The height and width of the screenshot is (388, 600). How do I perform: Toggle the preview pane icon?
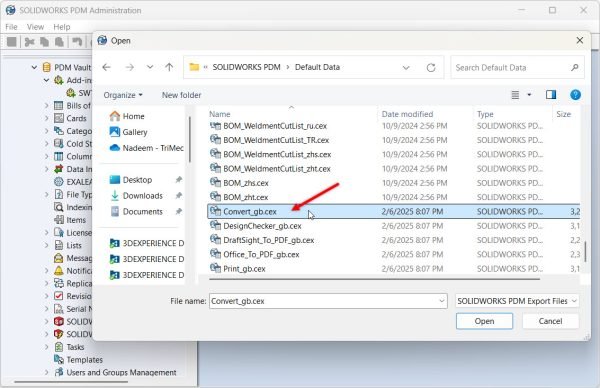pyautogui.click(x=551, y=95)
